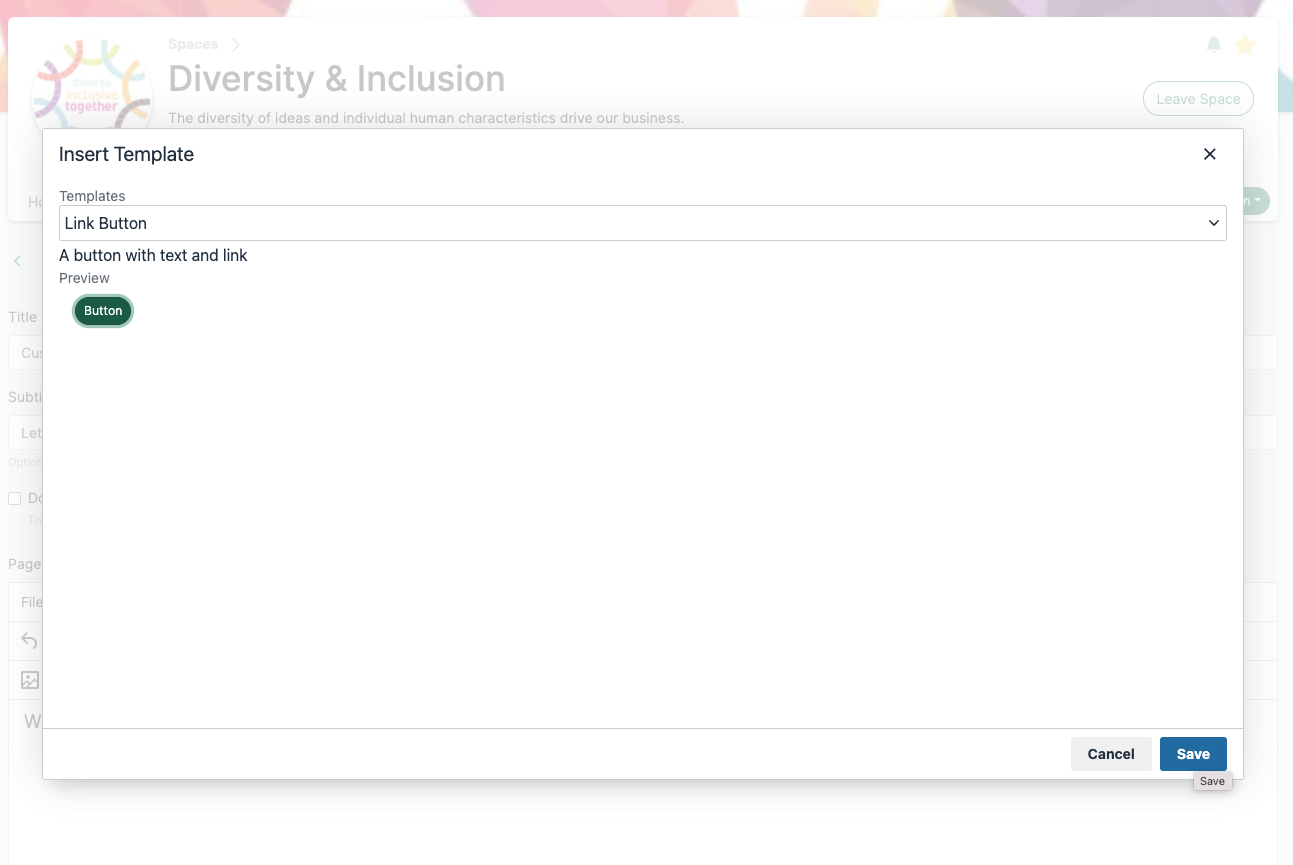Click the insert image icon in editor
Image resolution: width=1293 pixels, height=865 pixels.
click(30, 680)
